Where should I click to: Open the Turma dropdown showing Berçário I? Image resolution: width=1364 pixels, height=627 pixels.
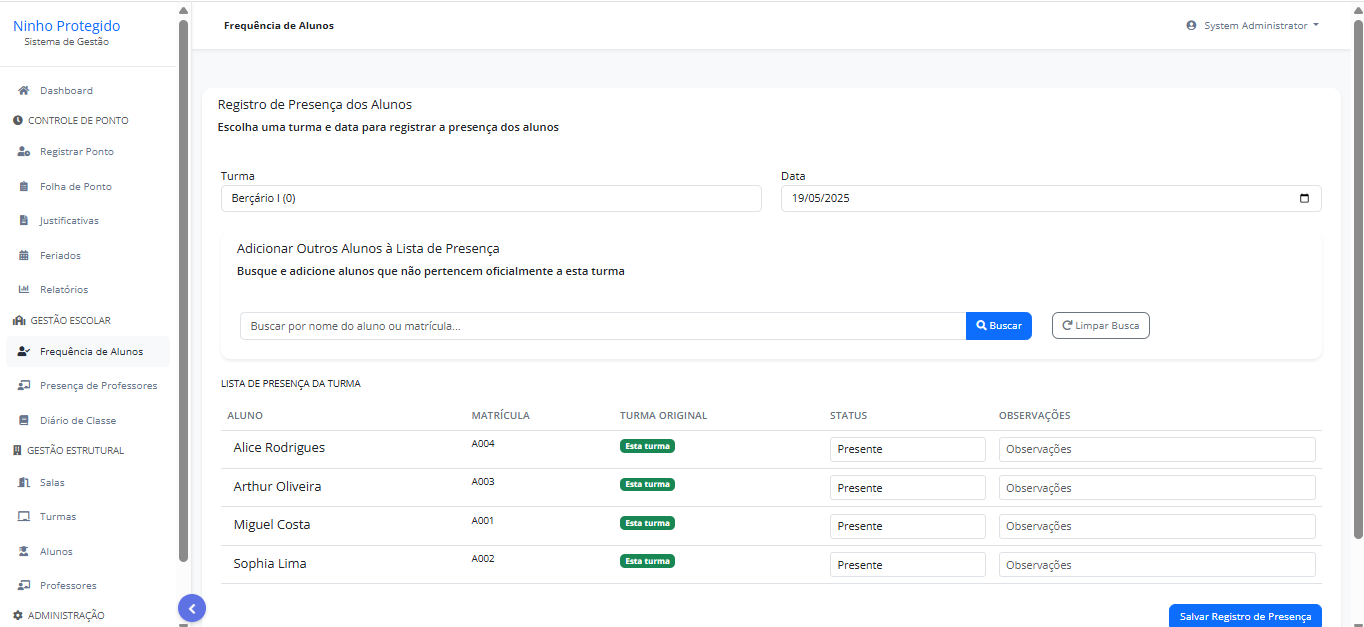491,198
